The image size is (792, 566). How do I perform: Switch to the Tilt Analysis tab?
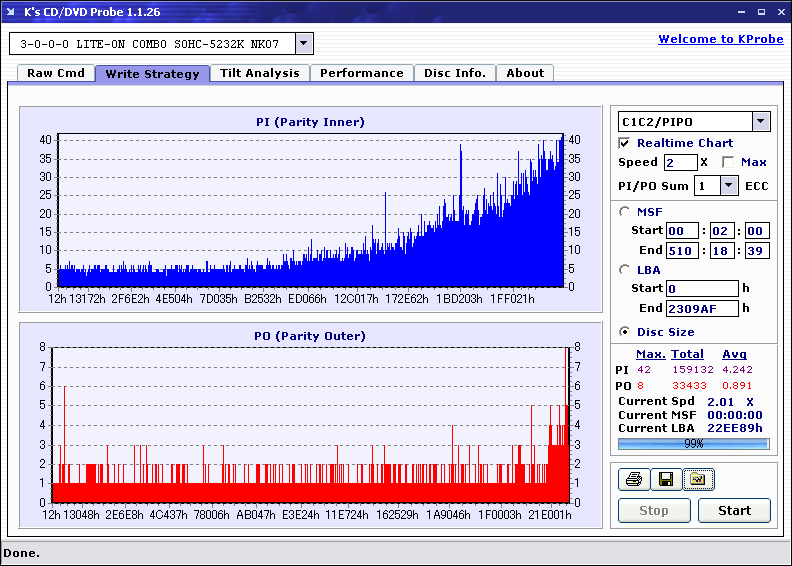[x=260, y=73]
